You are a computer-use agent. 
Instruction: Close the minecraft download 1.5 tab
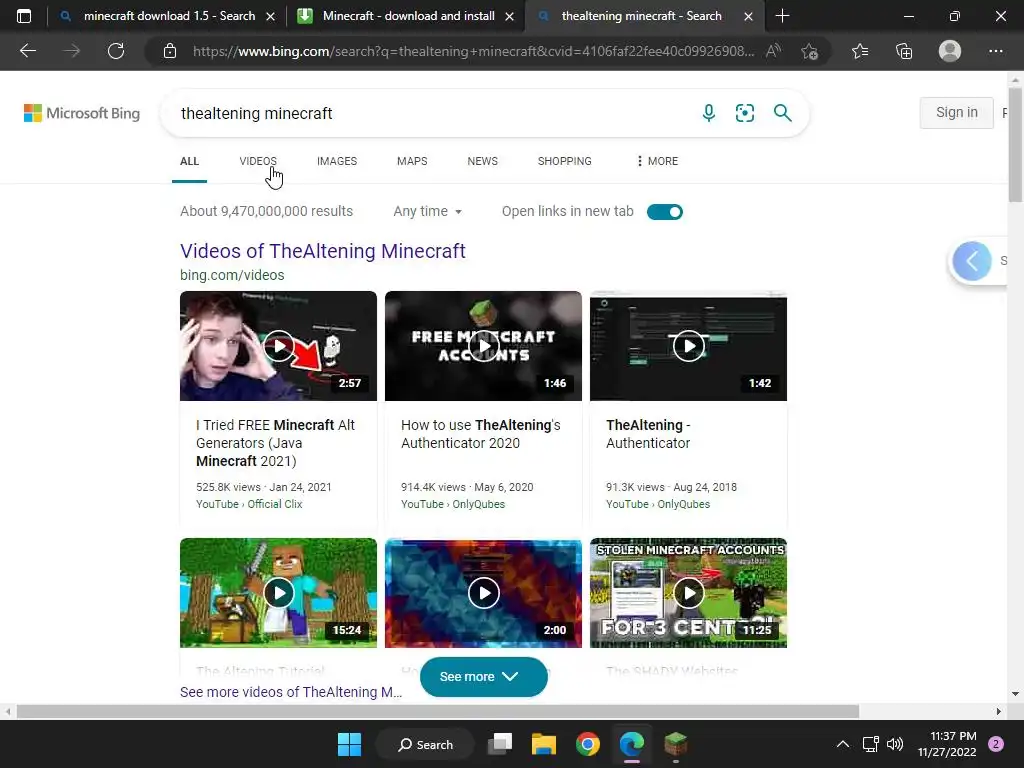(270, 16)
